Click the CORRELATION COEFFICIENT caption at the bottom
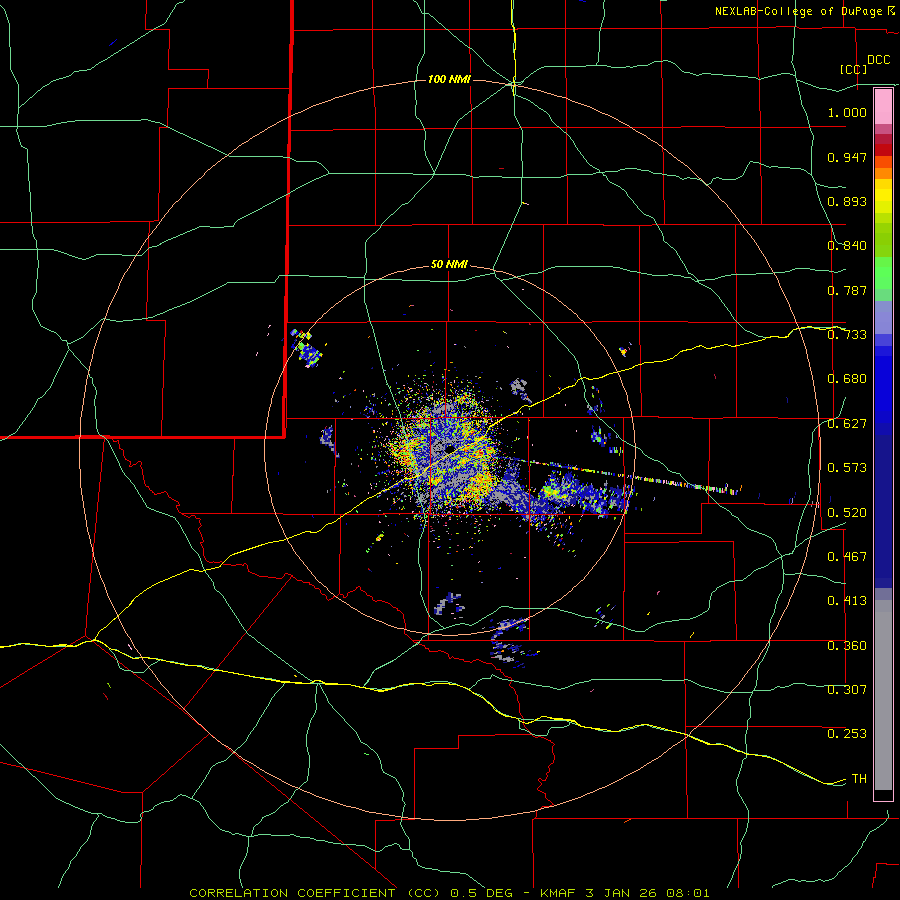900x900 pixels. 292,893
